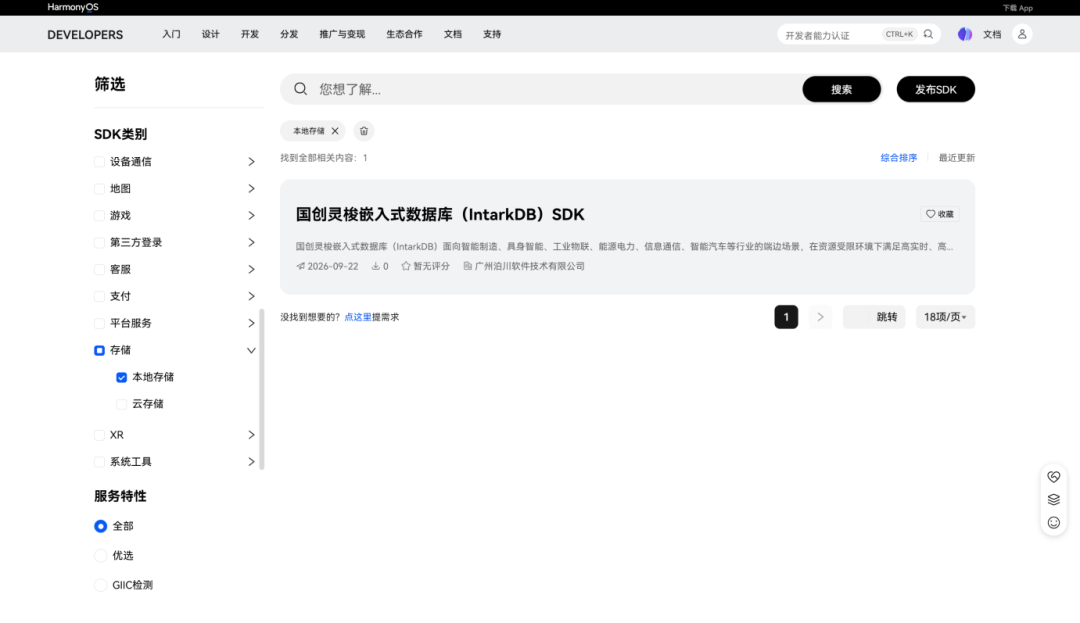Open the 分发 nav menu
Image resolution: width=1080 pixels, height=623 pixels.
pyautogui.click(x=289, y=34)
